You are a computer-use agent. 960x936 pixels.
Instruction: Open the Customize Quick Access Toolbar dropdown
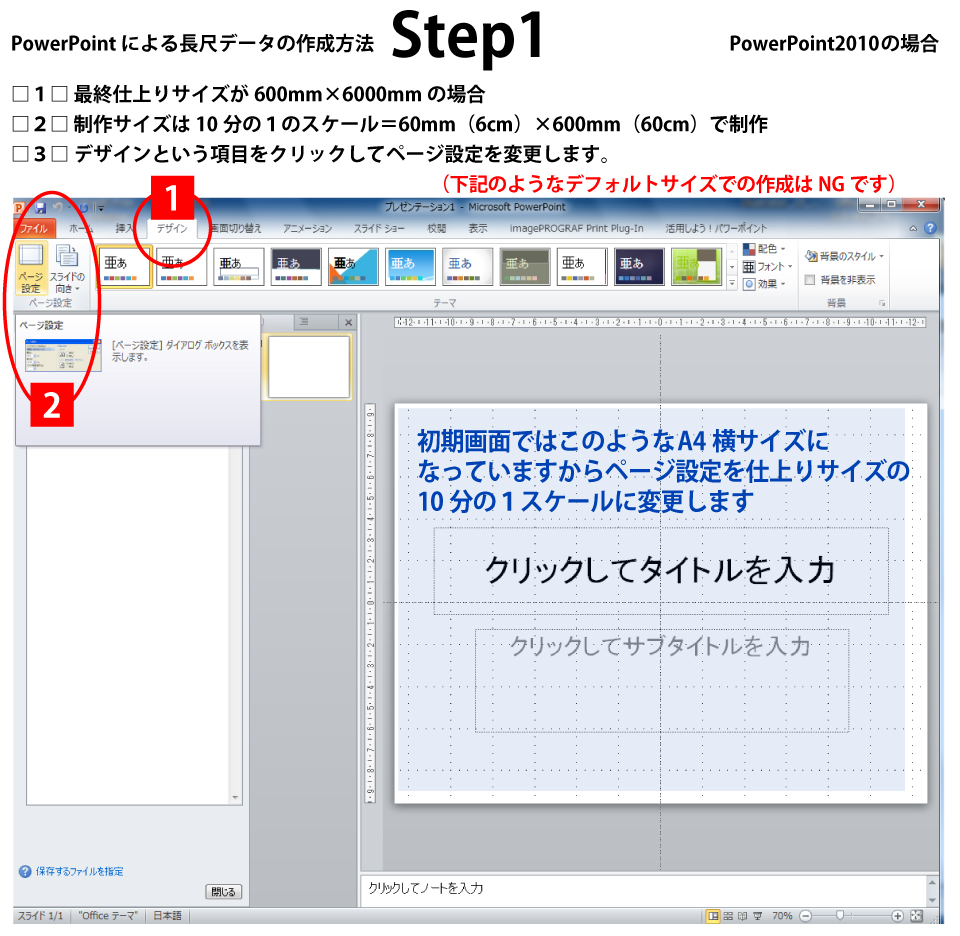click(x=100, y=208)
